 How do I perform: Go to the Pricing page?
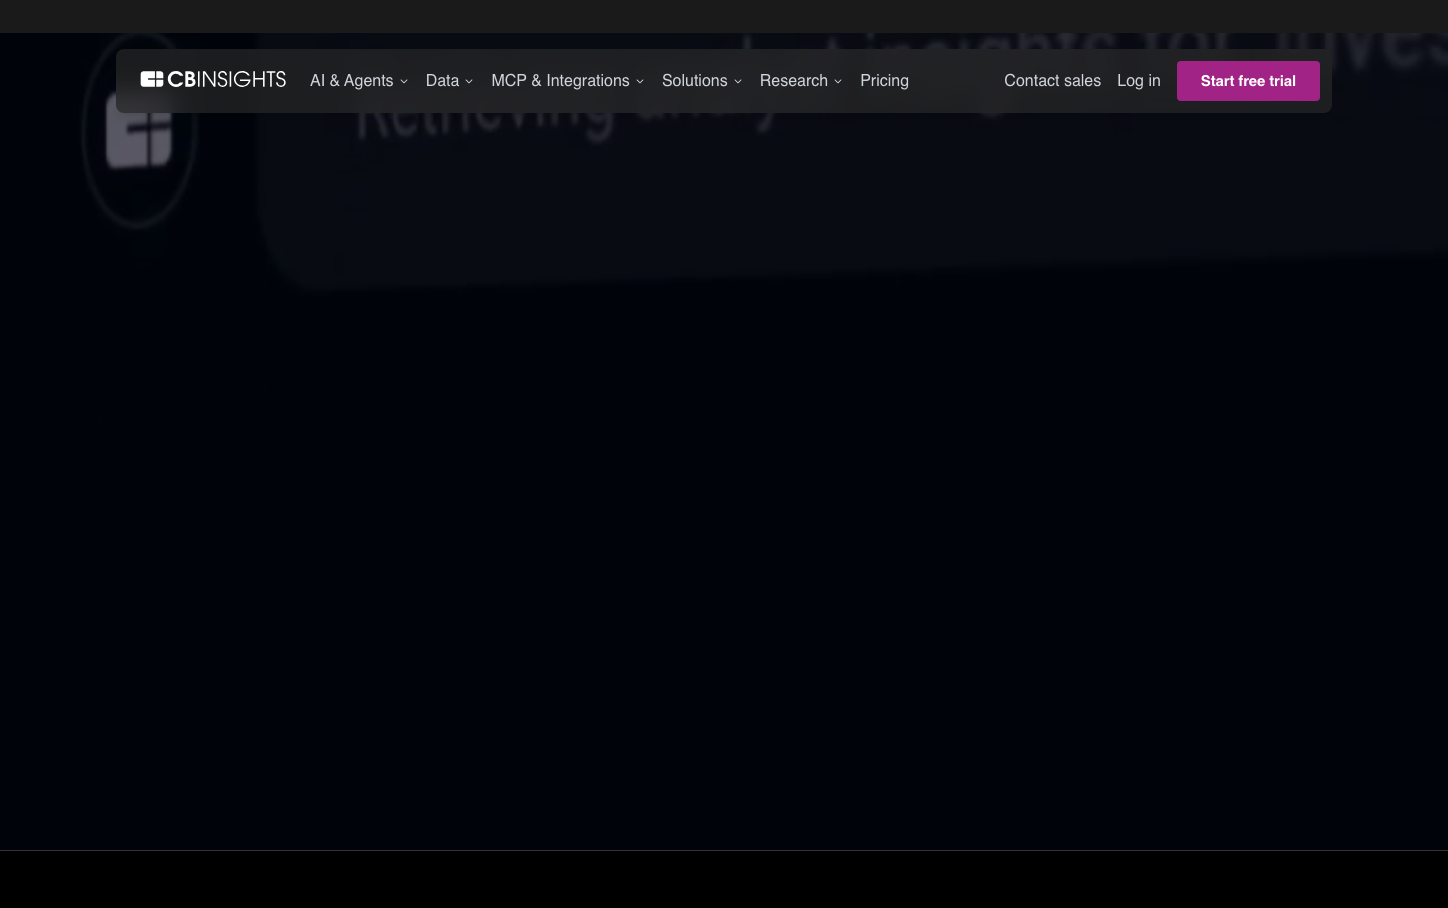[884, 81]
